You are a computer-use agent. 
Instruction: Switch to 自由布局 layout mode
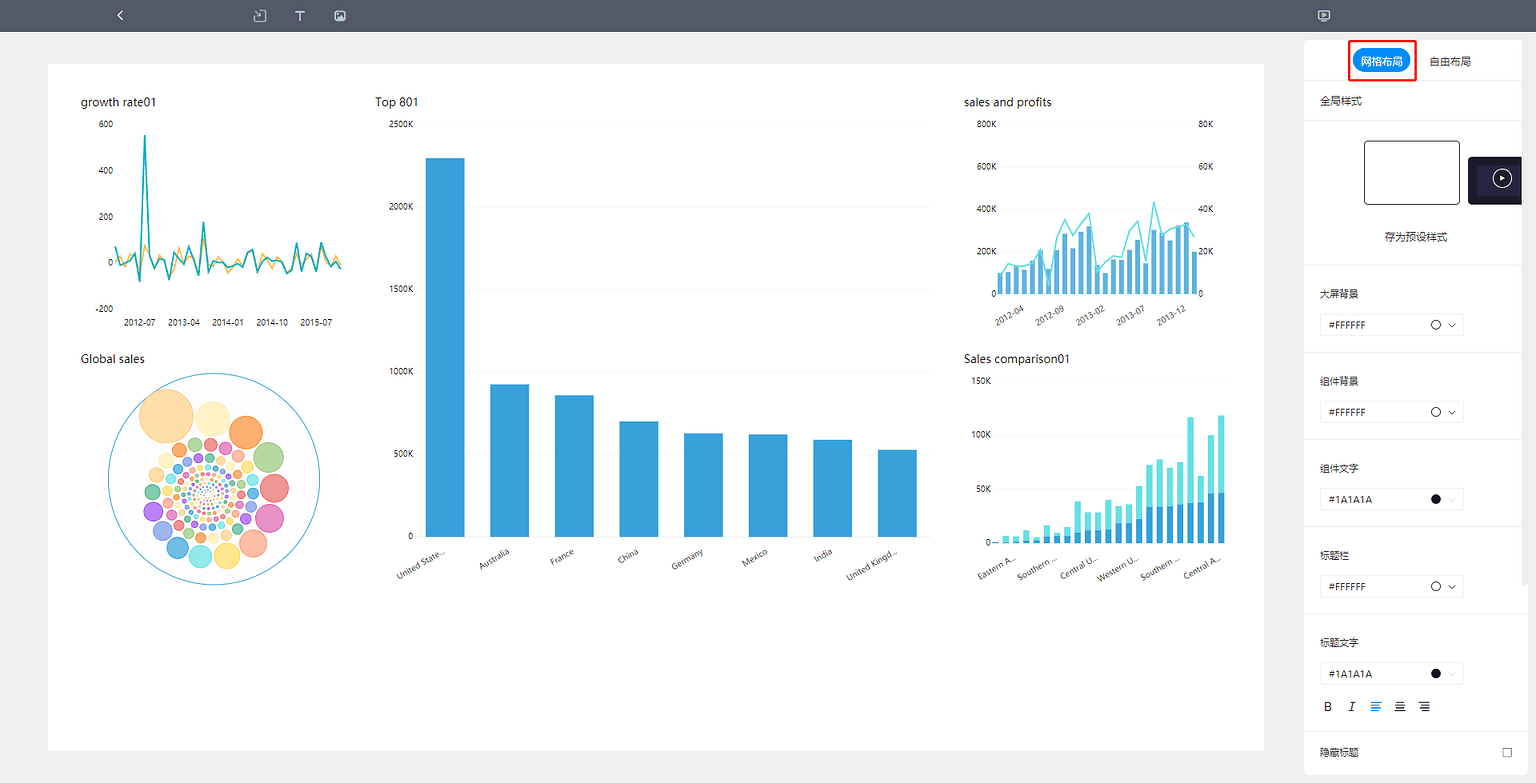[1450, 61]
